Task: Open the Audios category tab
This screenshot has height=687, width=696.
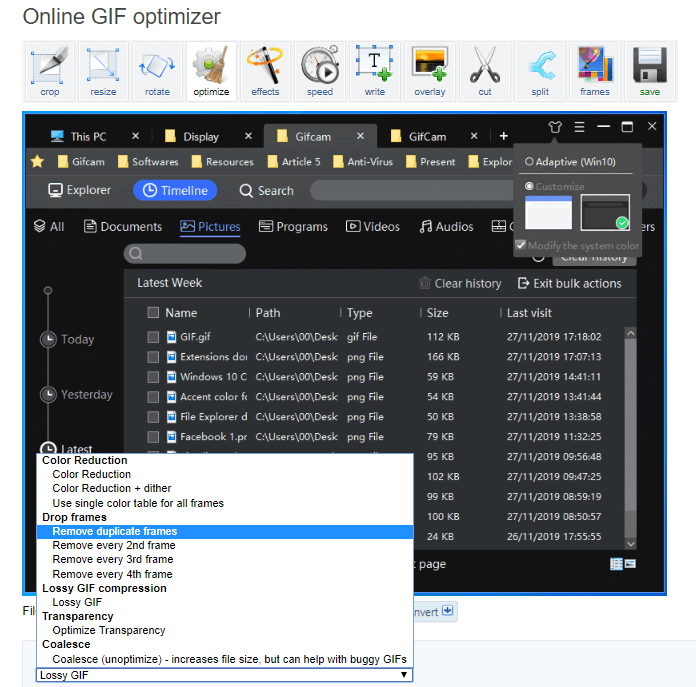Action: coord(447,227)
